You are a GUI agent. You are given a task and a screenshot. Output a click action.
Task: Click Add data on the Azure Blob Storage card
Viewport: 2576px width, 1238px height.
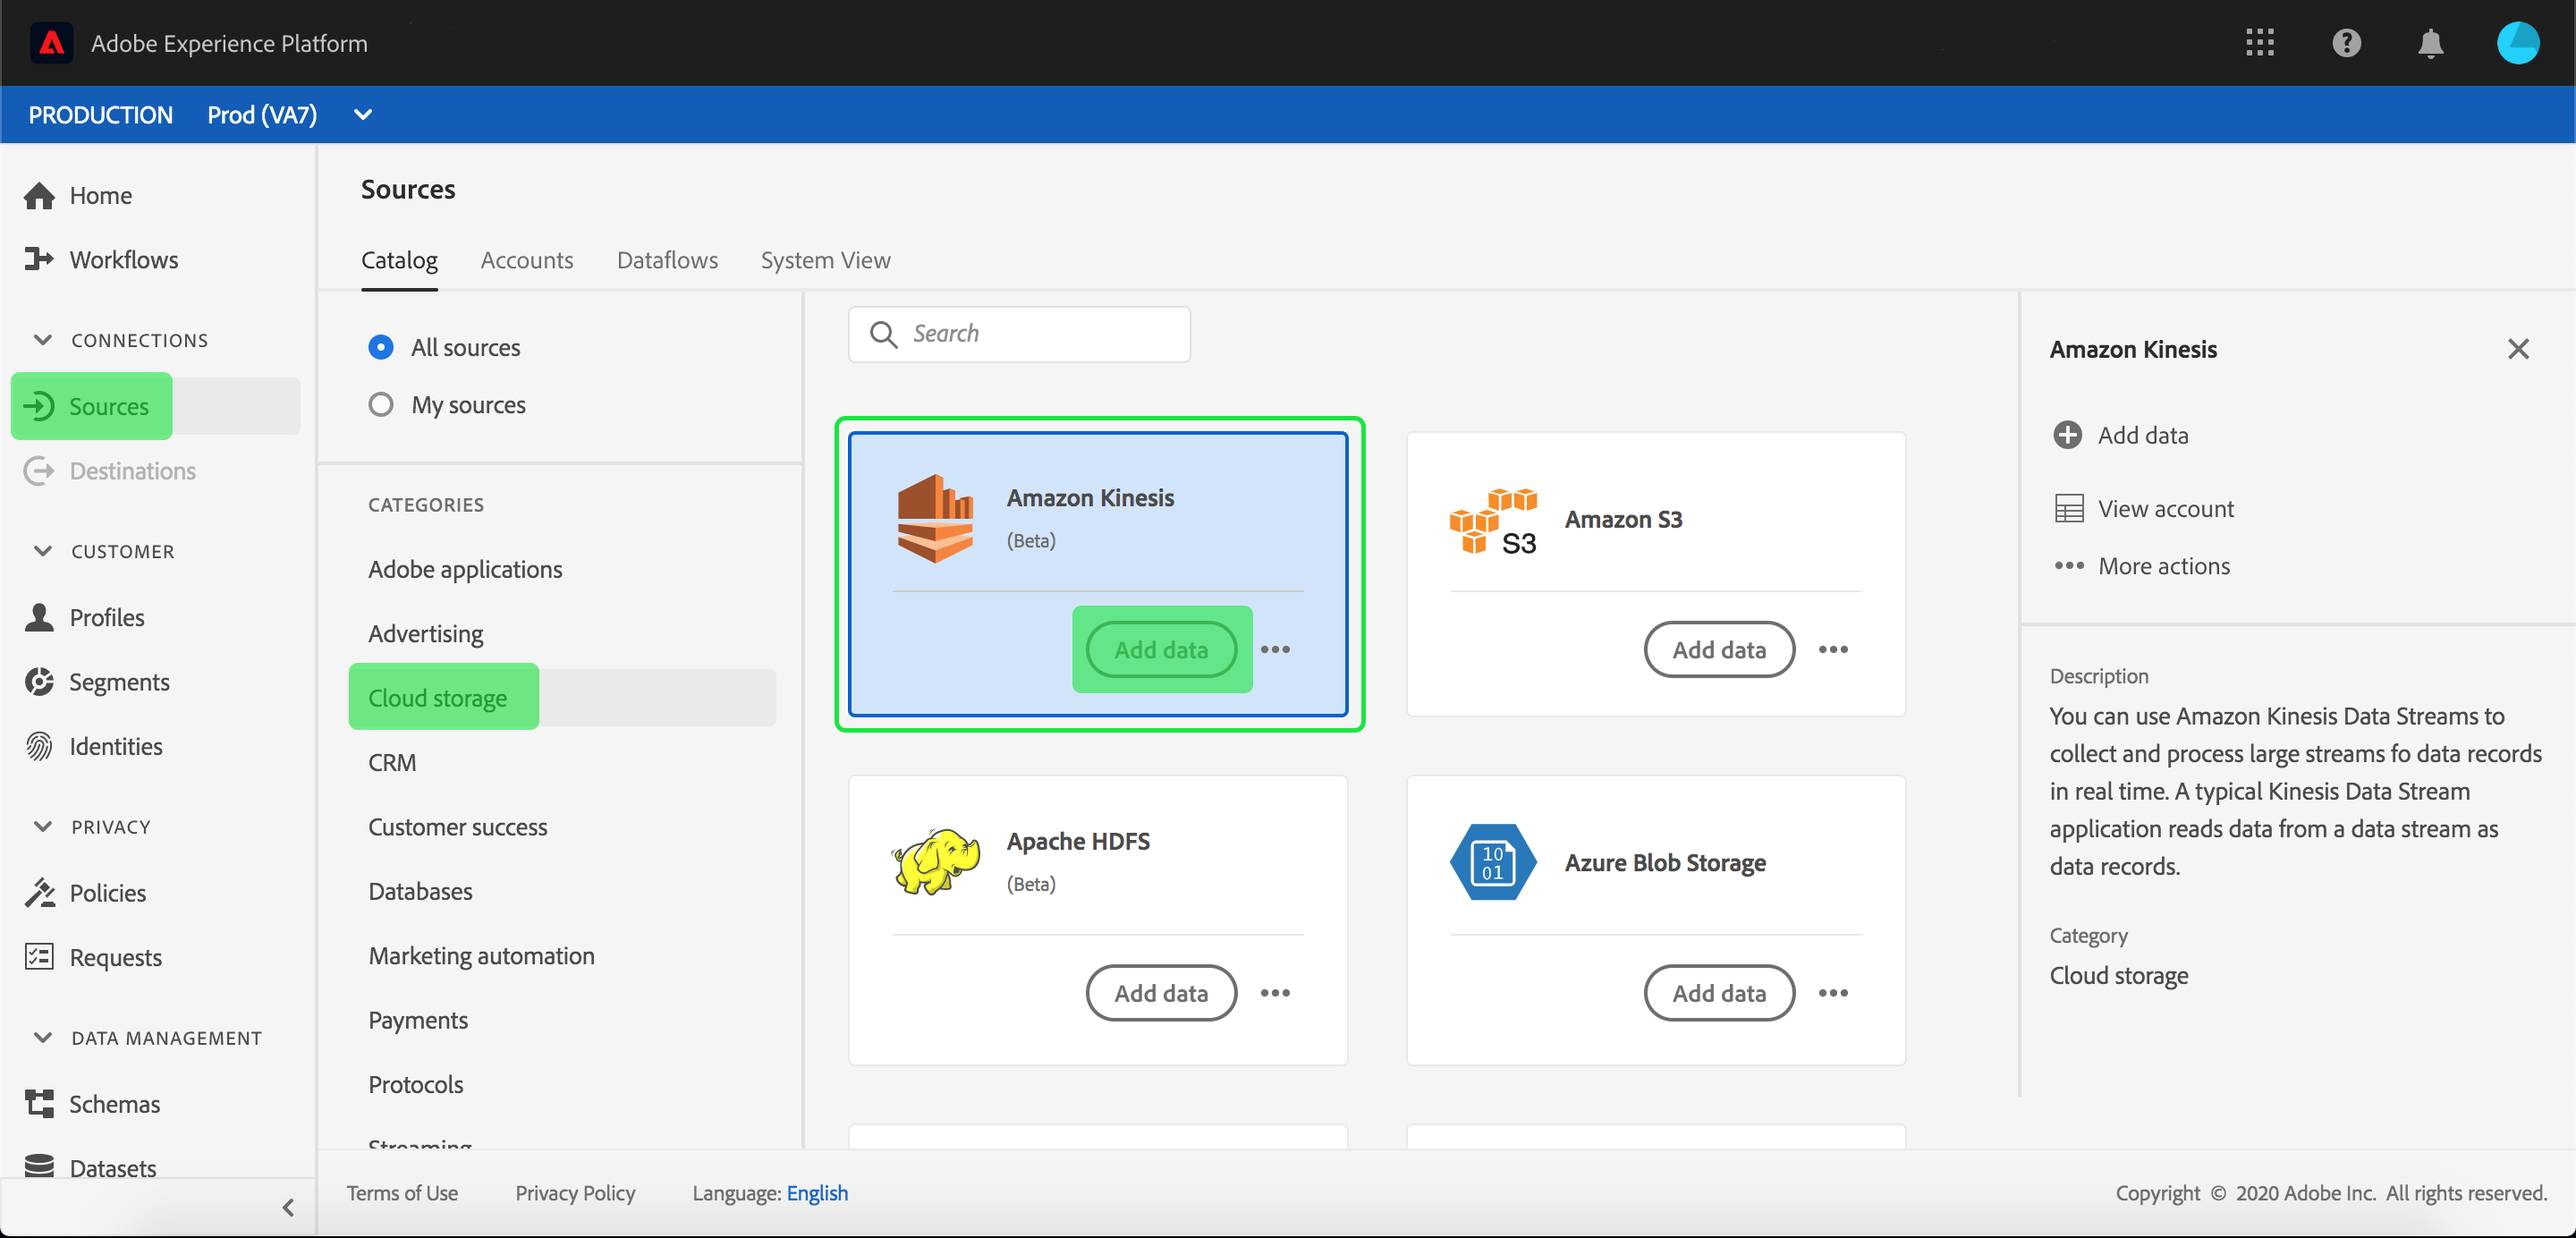(1718, 992)
